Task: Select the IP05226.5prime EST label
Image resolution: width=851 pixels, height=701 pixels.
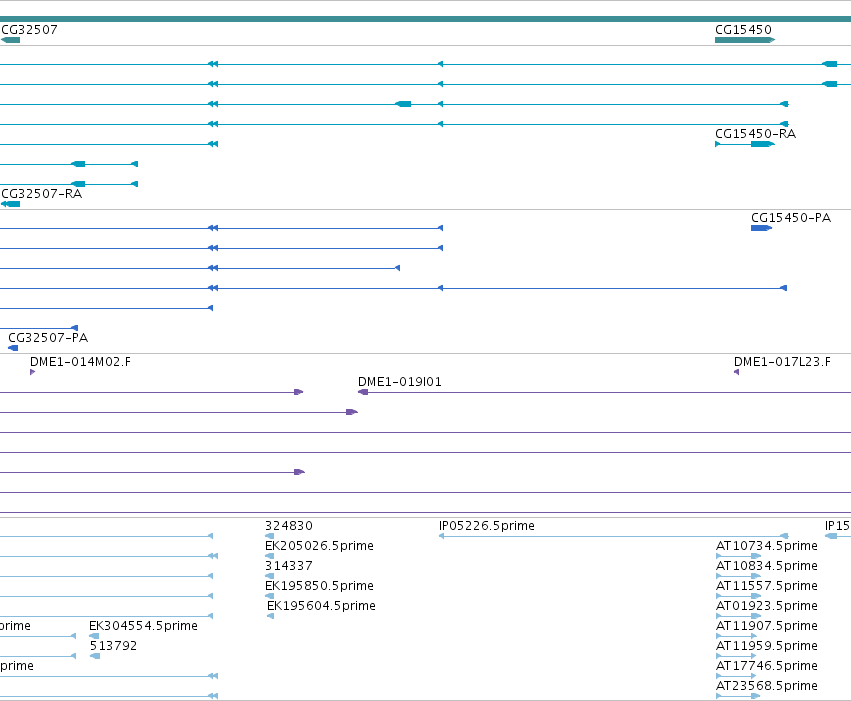Action: (487, 526)
